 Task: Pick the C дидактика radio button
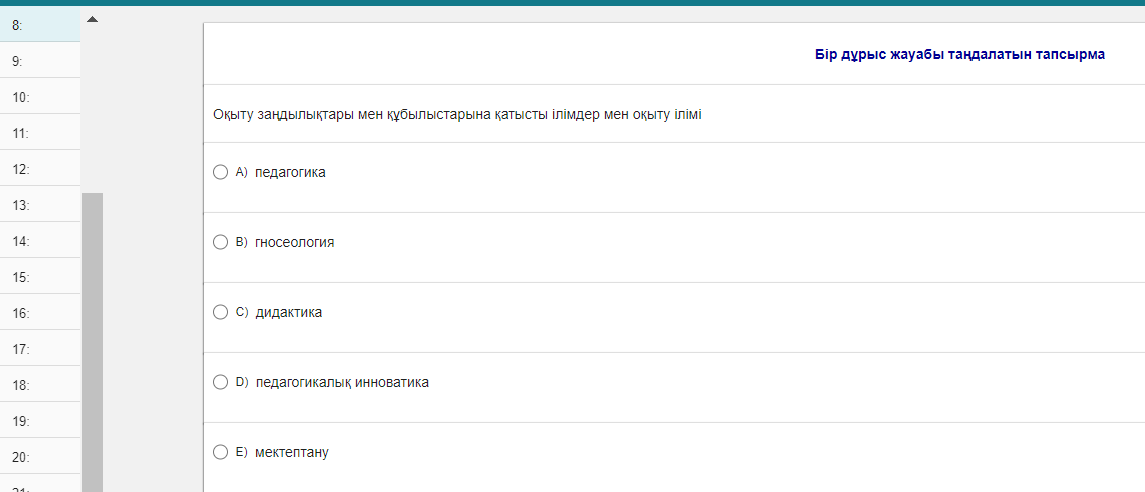point(221,312)
